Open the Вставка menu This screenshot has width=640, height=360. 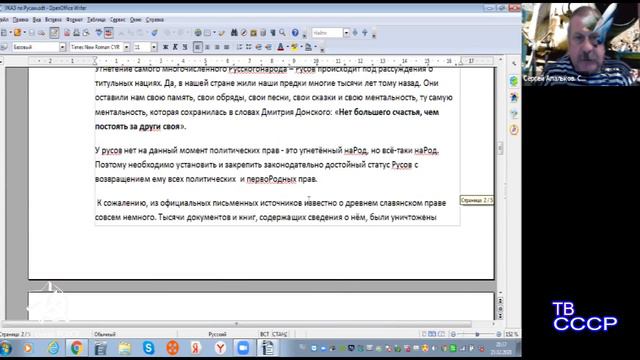(x=53, y=20)
